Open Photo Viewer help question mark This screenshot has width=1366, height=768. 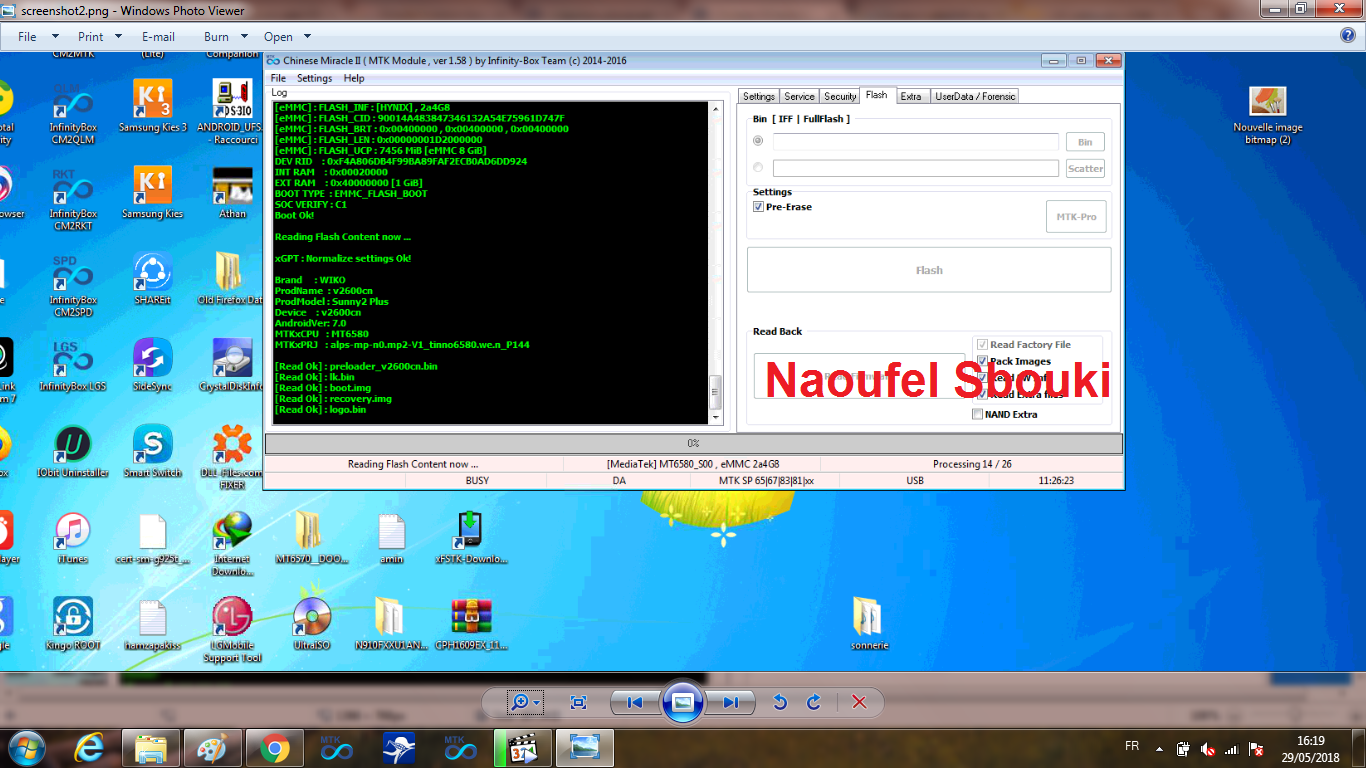(x=1347, y=36)
